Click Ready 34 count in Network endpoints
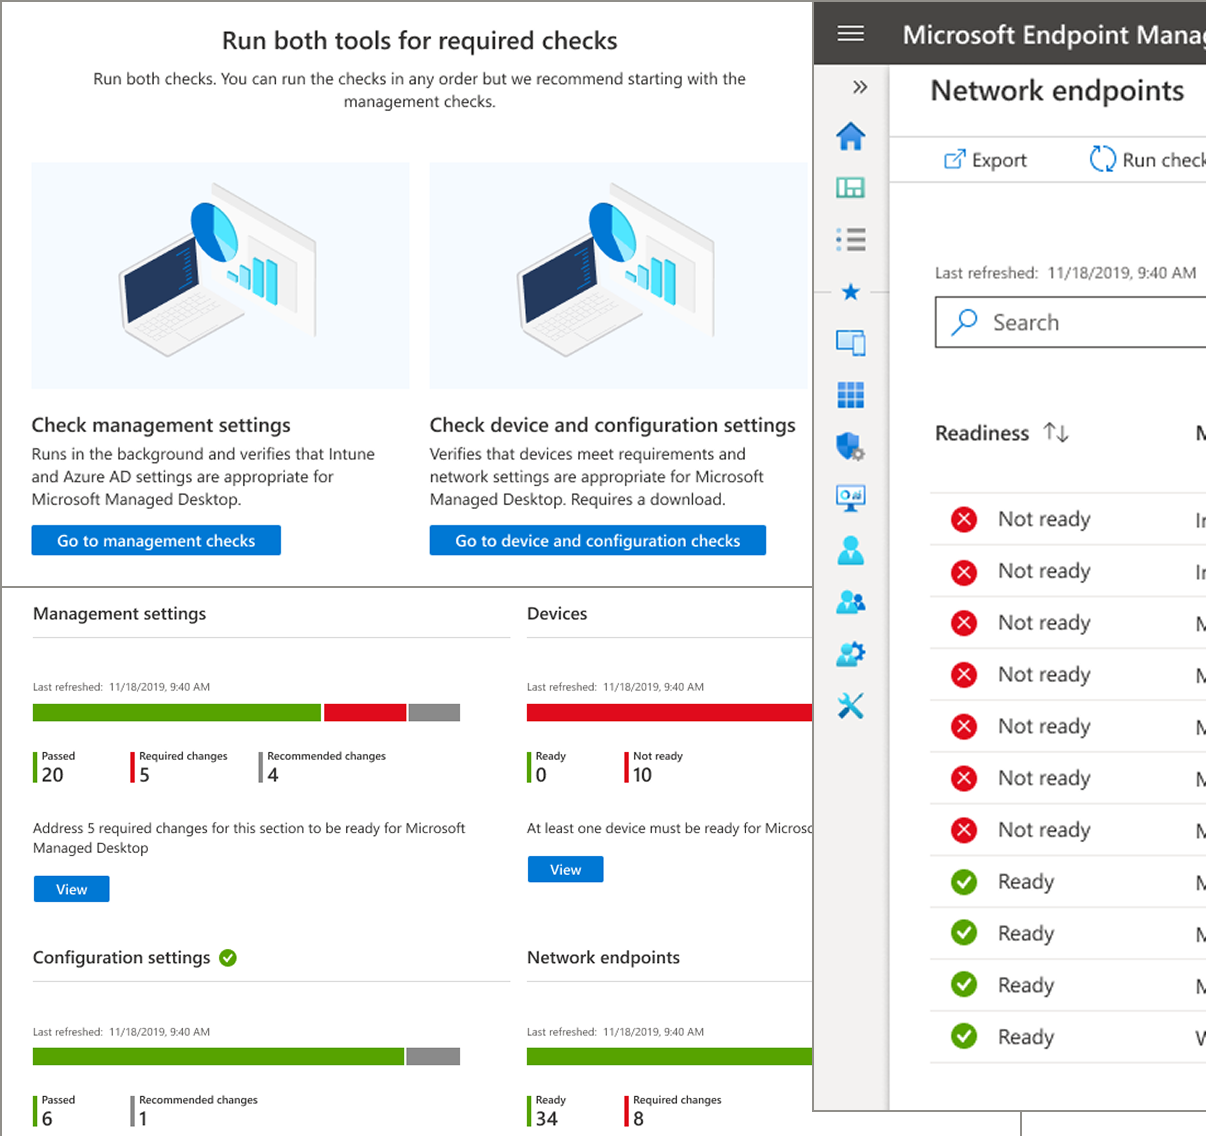The height and width of the screenshot is (1136, 1206). [547, 1111]
